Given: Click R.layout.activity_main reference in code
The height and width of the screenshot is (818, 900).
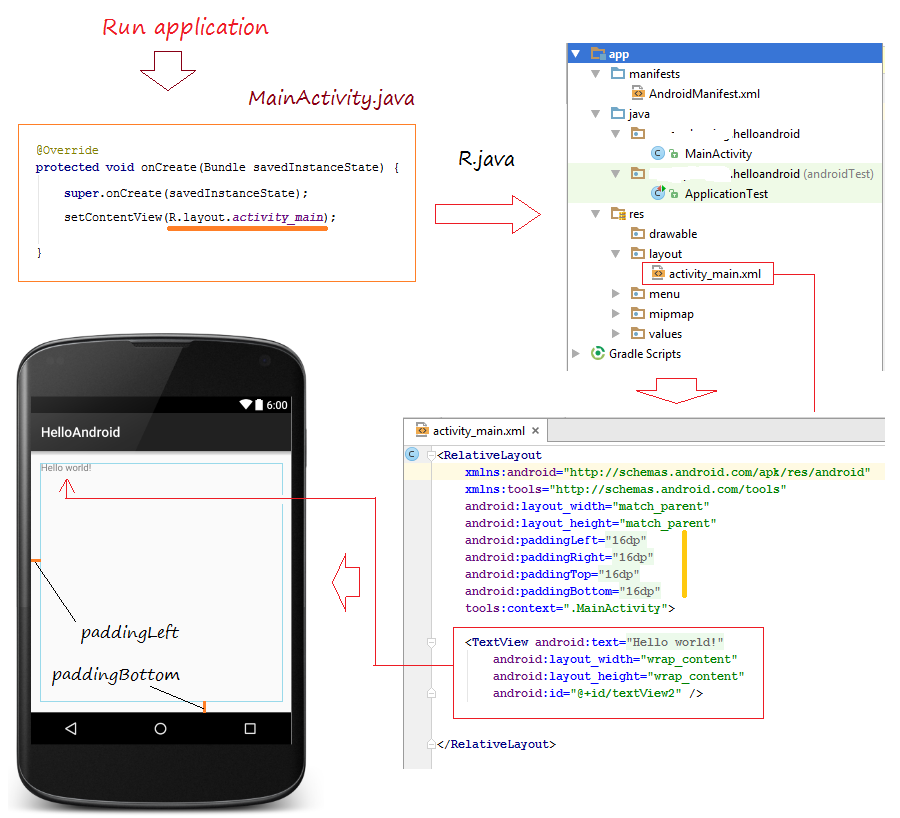Looking at the screenshot, I should pyautogui.click(x=249, y=217).
